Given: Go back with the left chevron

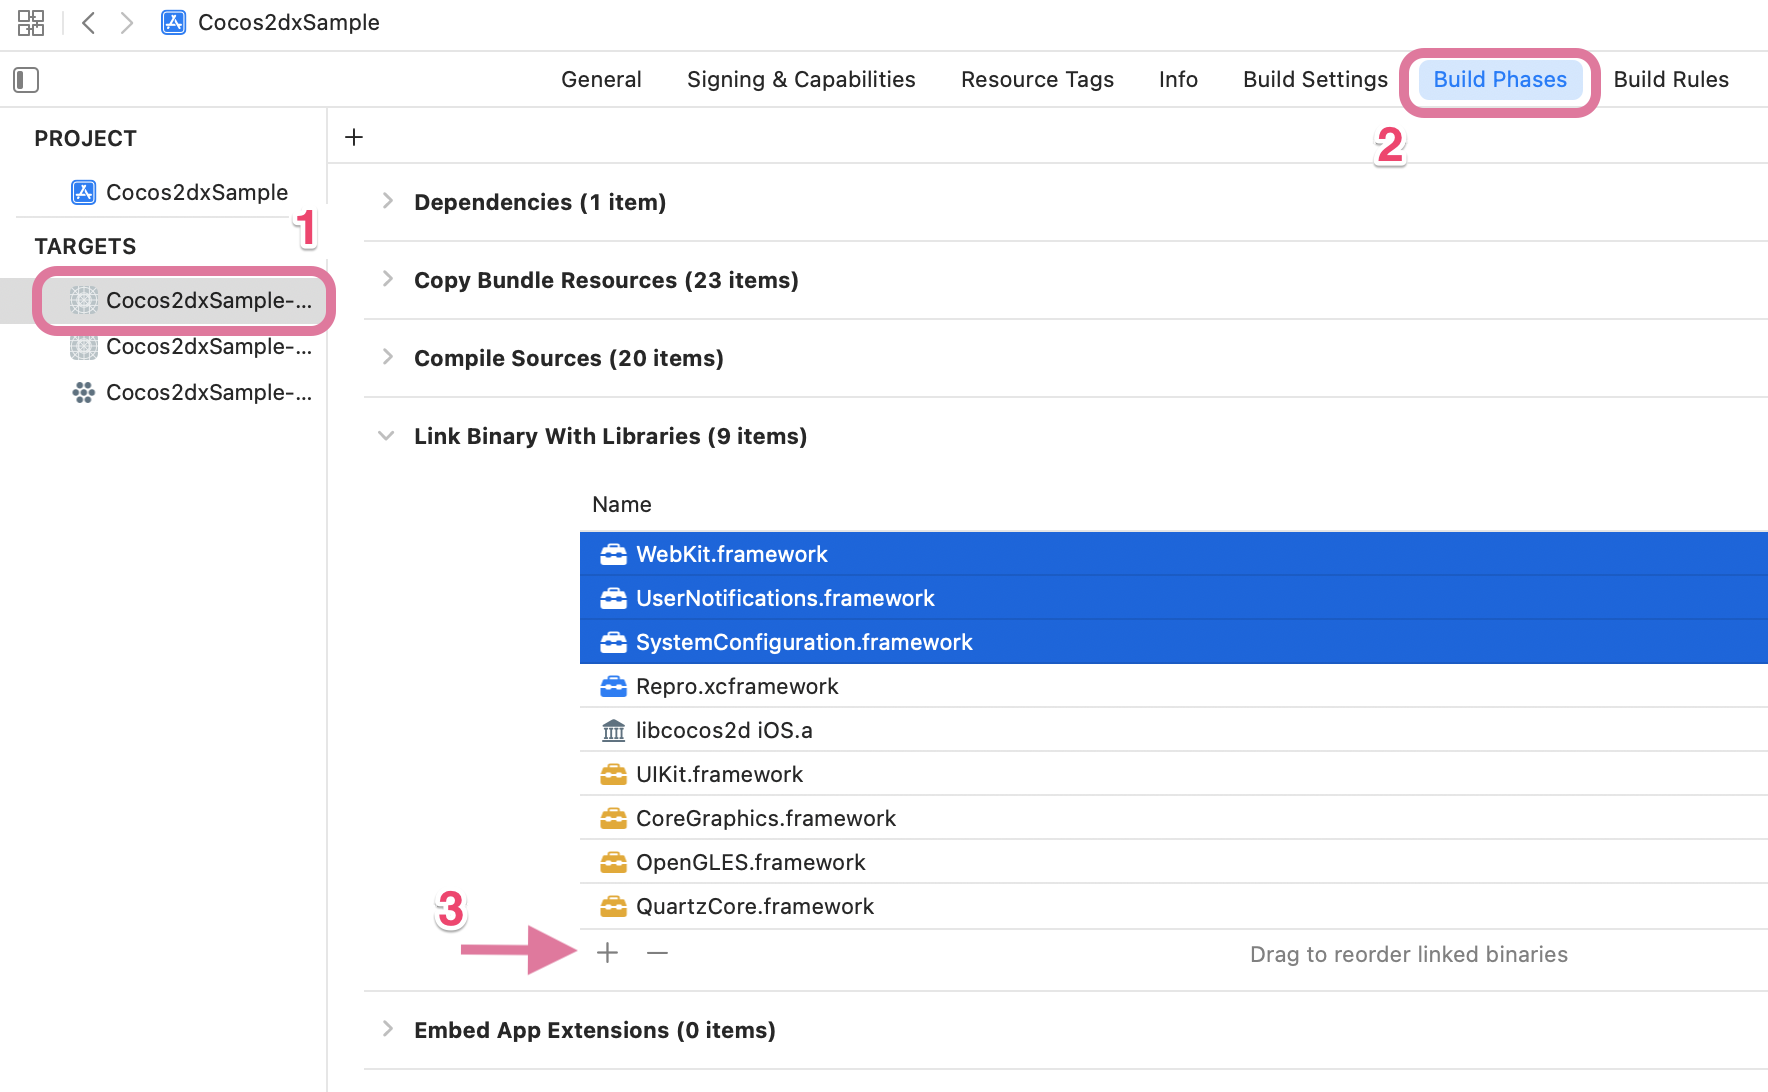Looking at the screenshot, I should [x=89, y=23].
